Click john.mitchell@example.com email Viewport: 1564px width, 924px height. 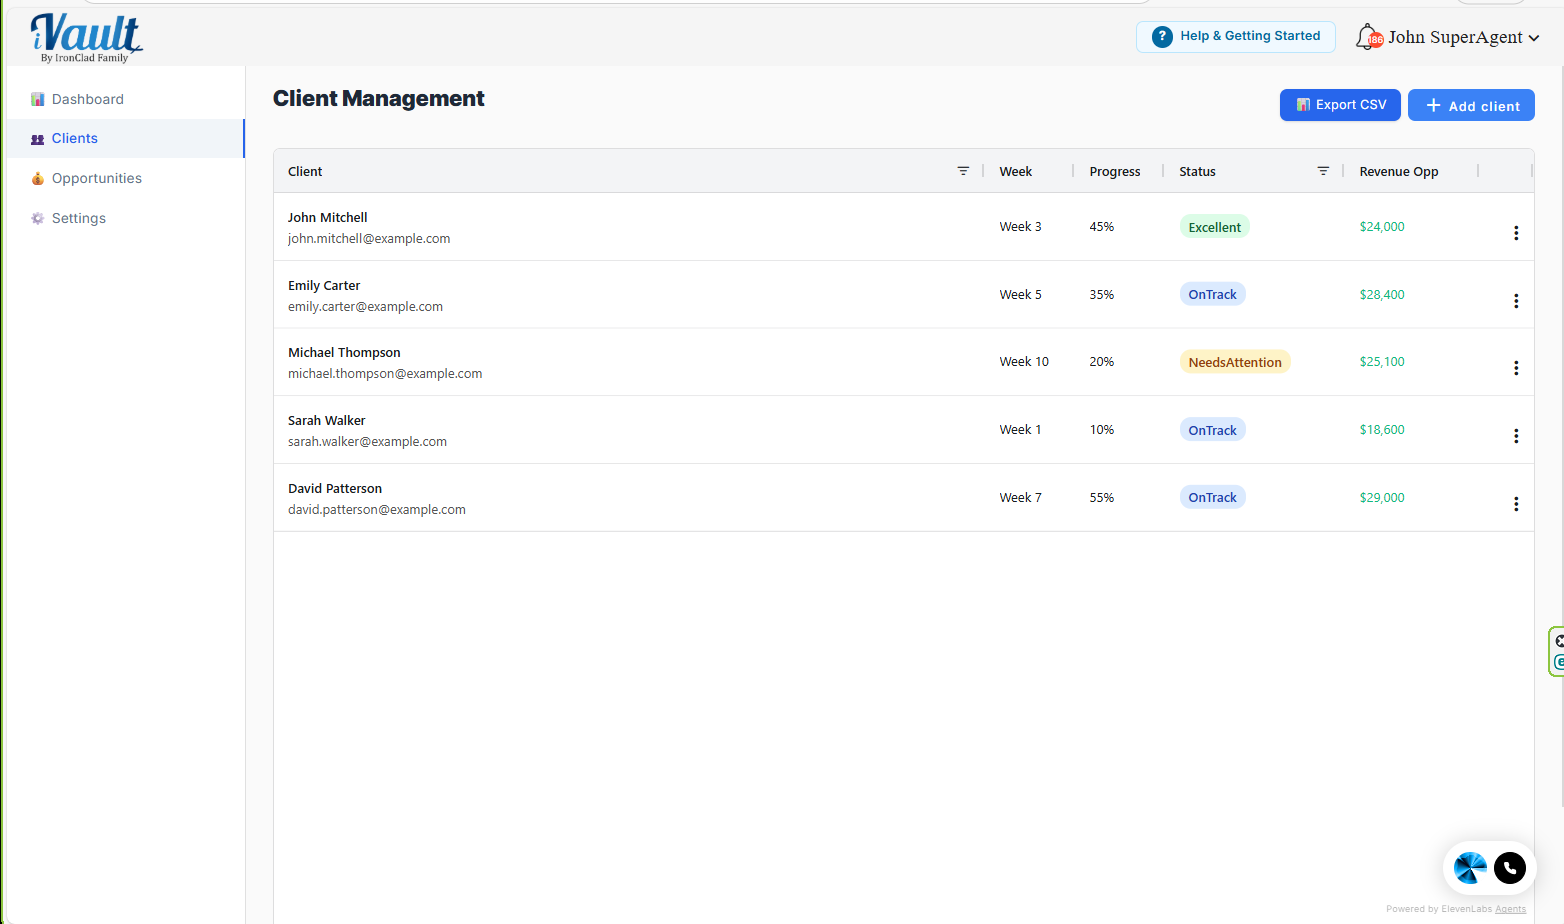[369, 238]
